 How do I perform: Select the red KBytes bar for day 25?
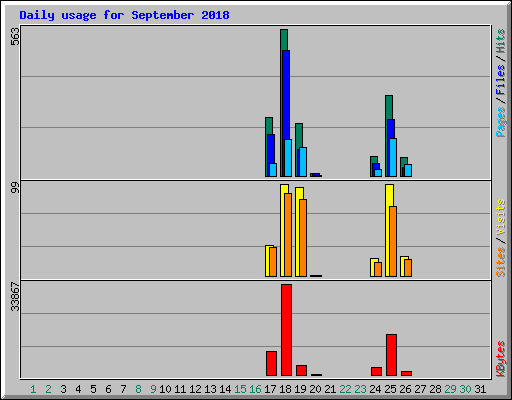click(391, 355)
